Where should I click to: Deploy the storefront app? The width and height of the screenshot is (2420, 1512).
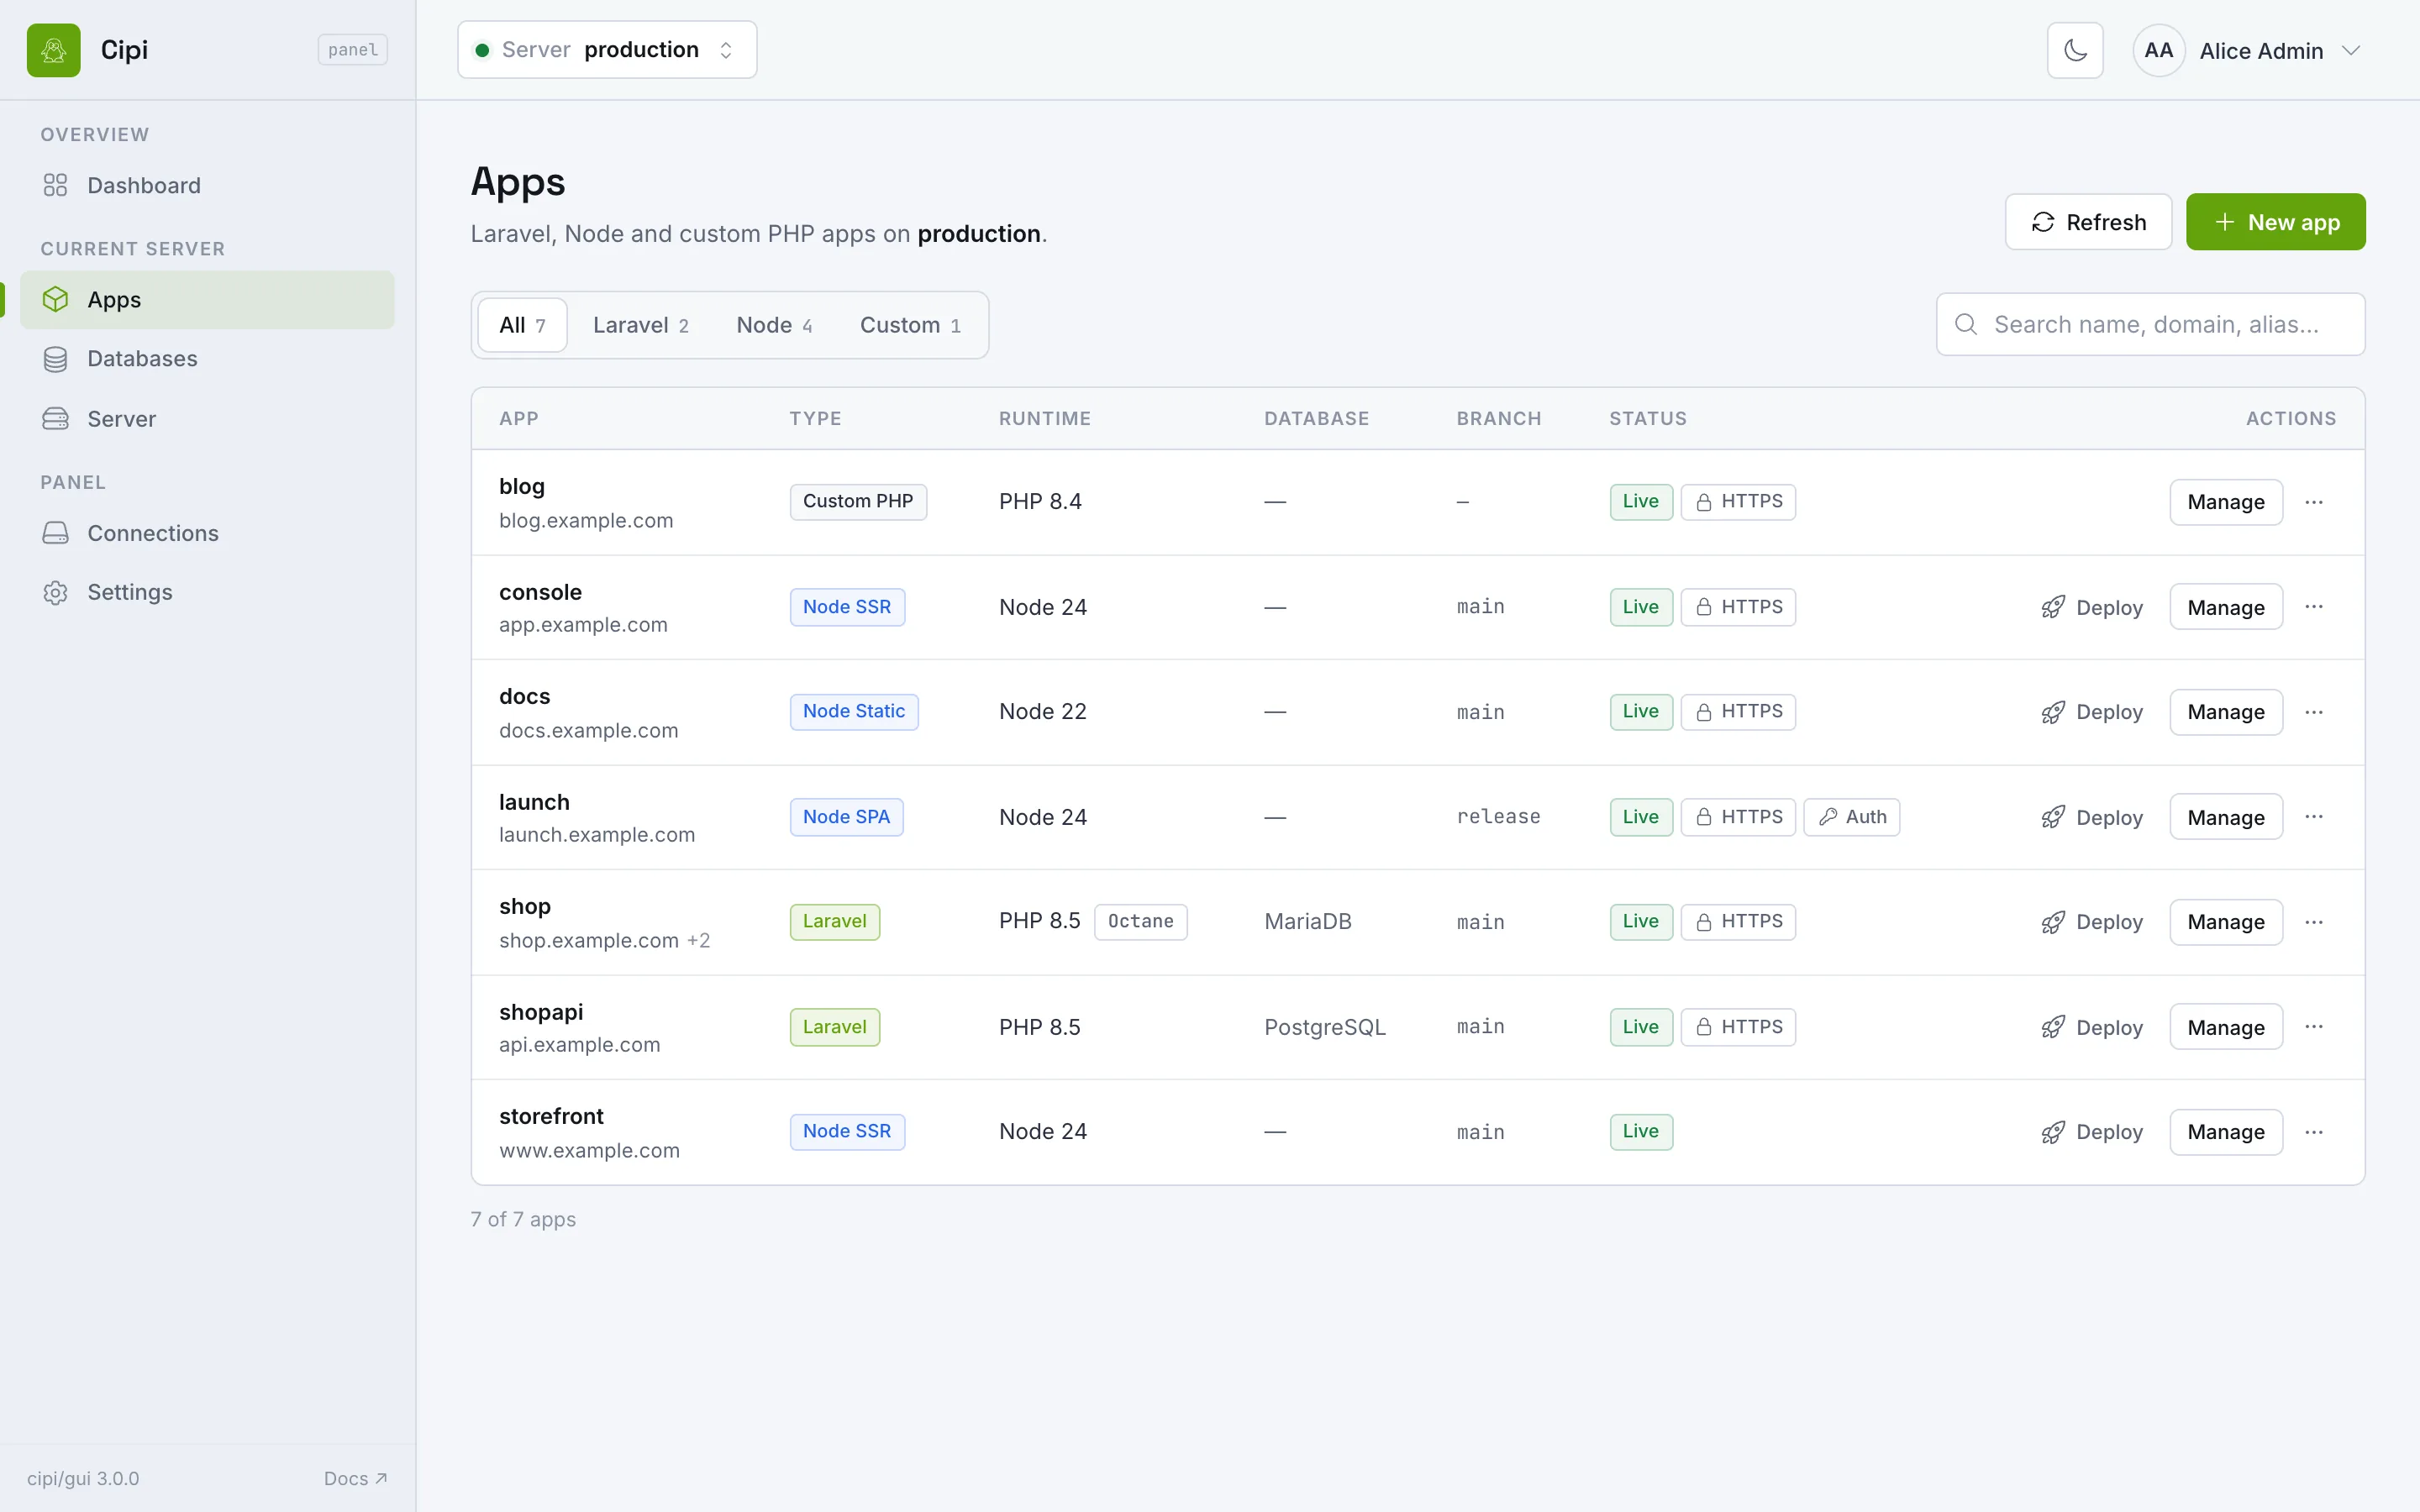point(2092,1132)
